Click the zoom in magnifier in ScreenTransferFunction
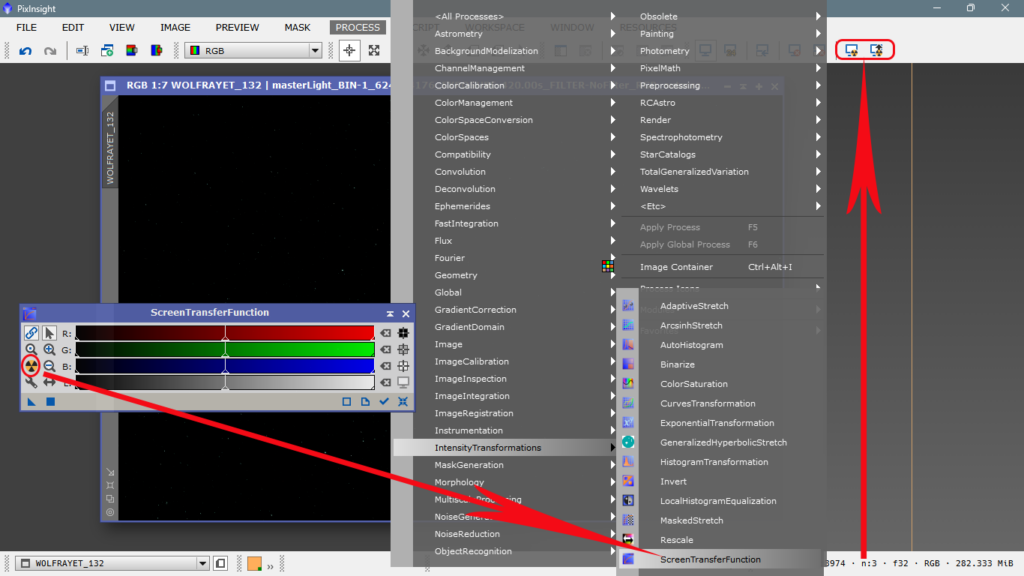 coord(49,349)
